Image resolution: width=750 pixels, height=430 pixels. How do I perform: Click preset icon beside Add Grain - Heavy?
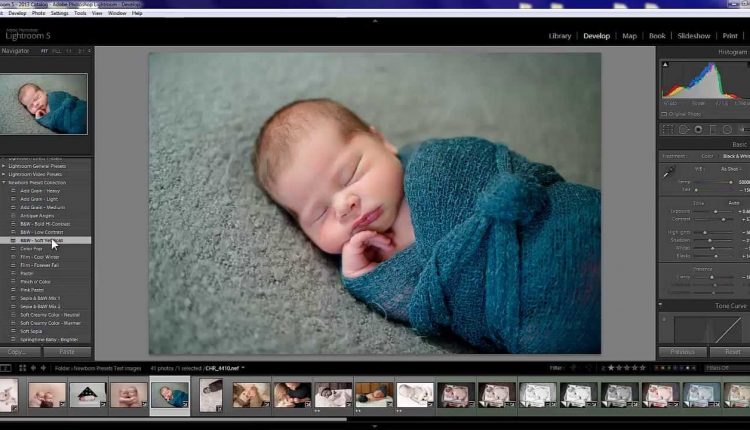coord(13,191)
